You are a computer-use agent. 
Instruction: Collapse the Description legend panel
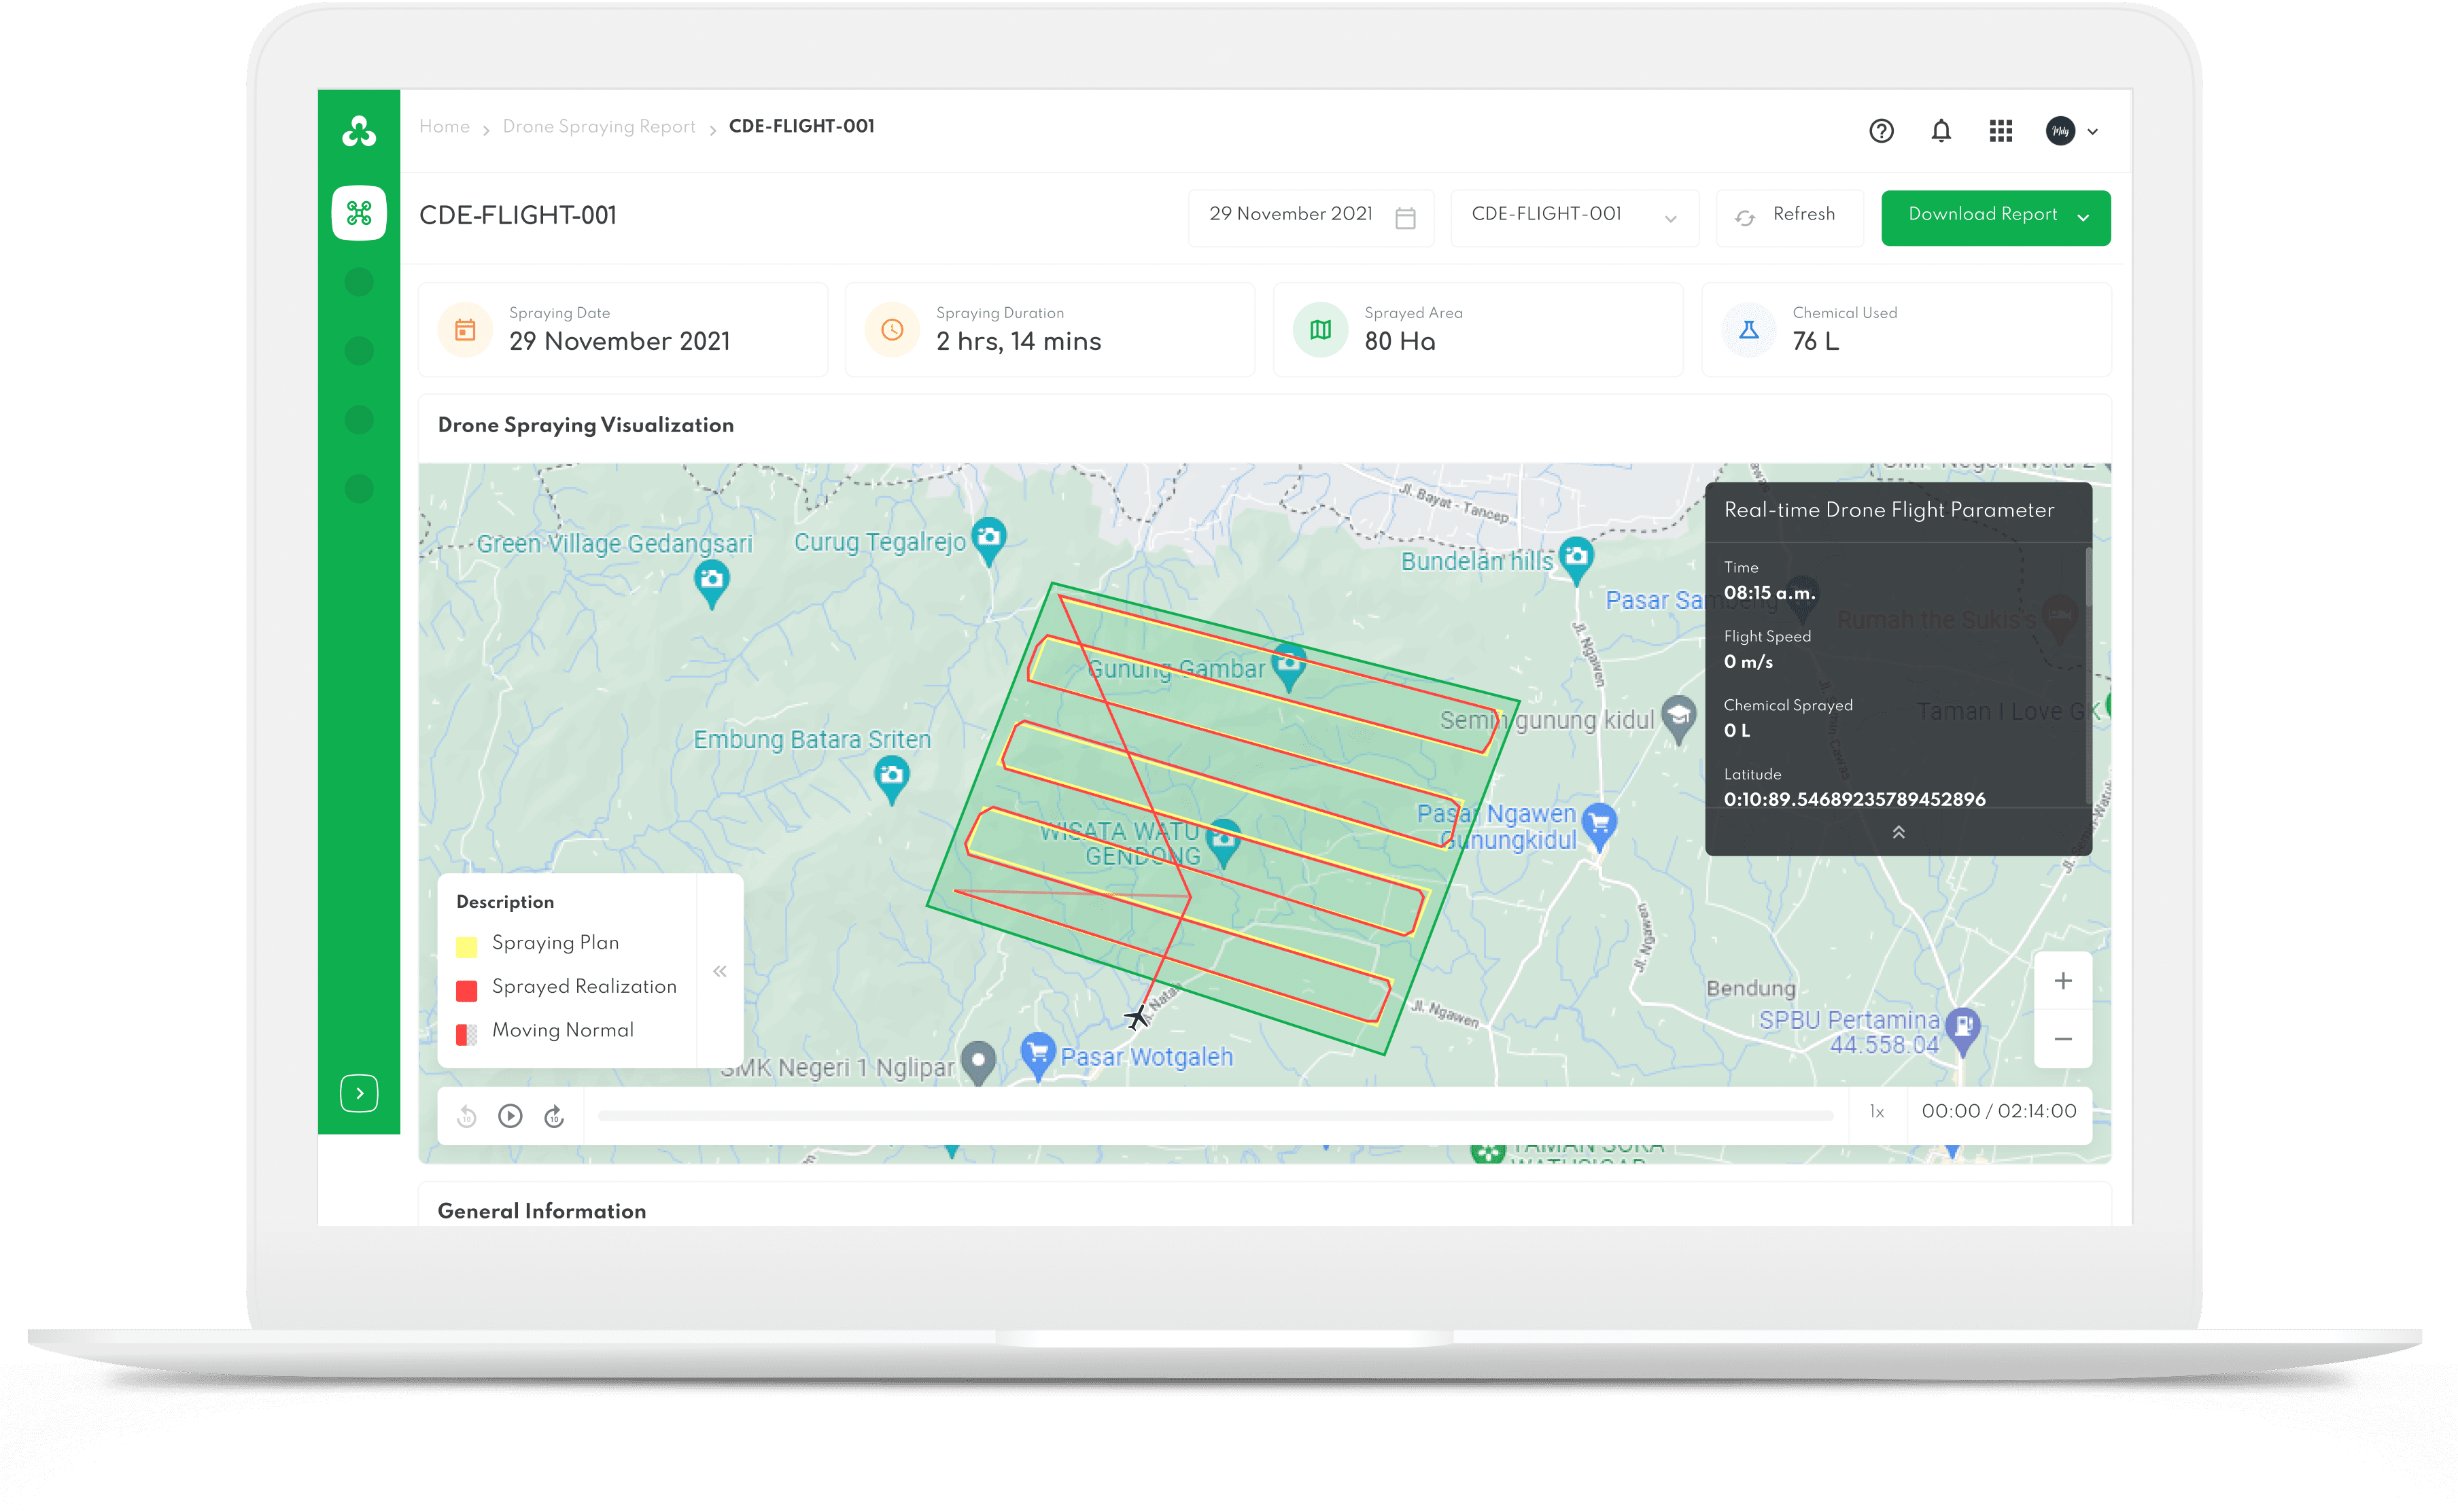pyautogui.click(x=720, y=971)
